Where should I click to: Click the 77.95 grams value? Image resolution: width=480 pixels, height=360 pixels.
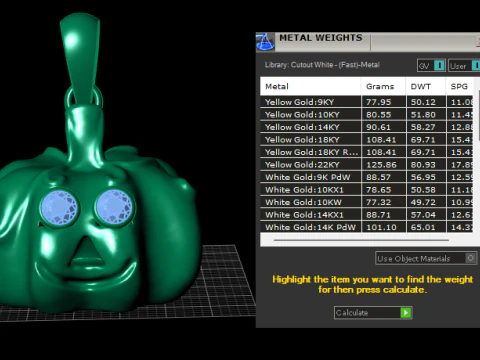(x=378, y=102)
